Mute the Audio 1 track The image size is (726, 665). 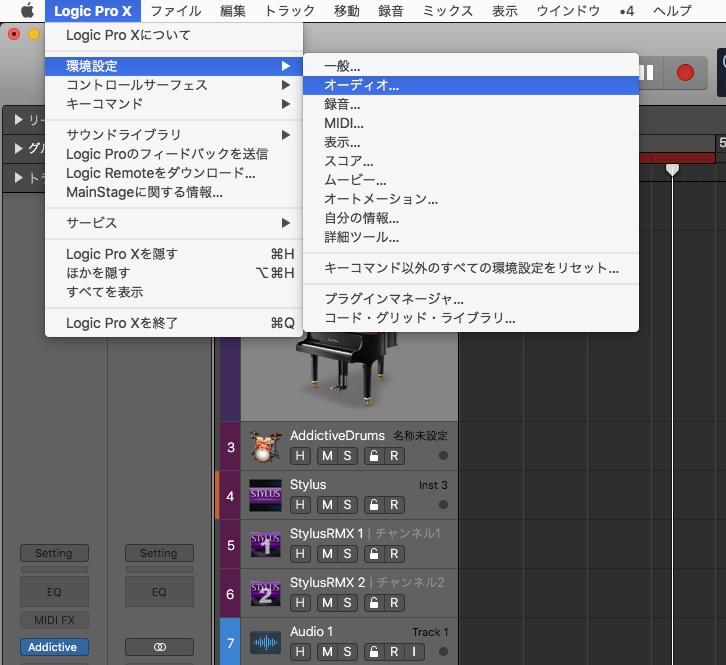pyautogui.click(x=327, y=652)
